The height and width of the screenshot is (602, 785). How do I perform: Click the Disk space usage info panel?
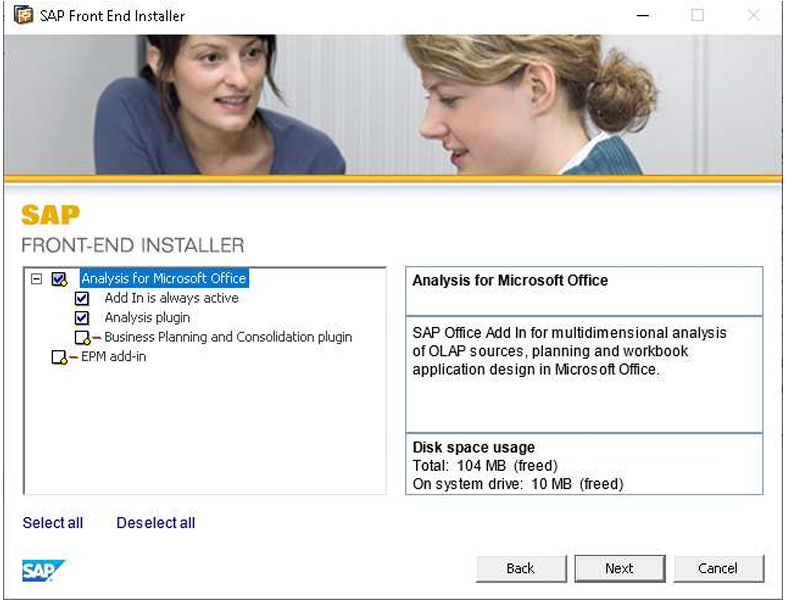click(583, 465)
